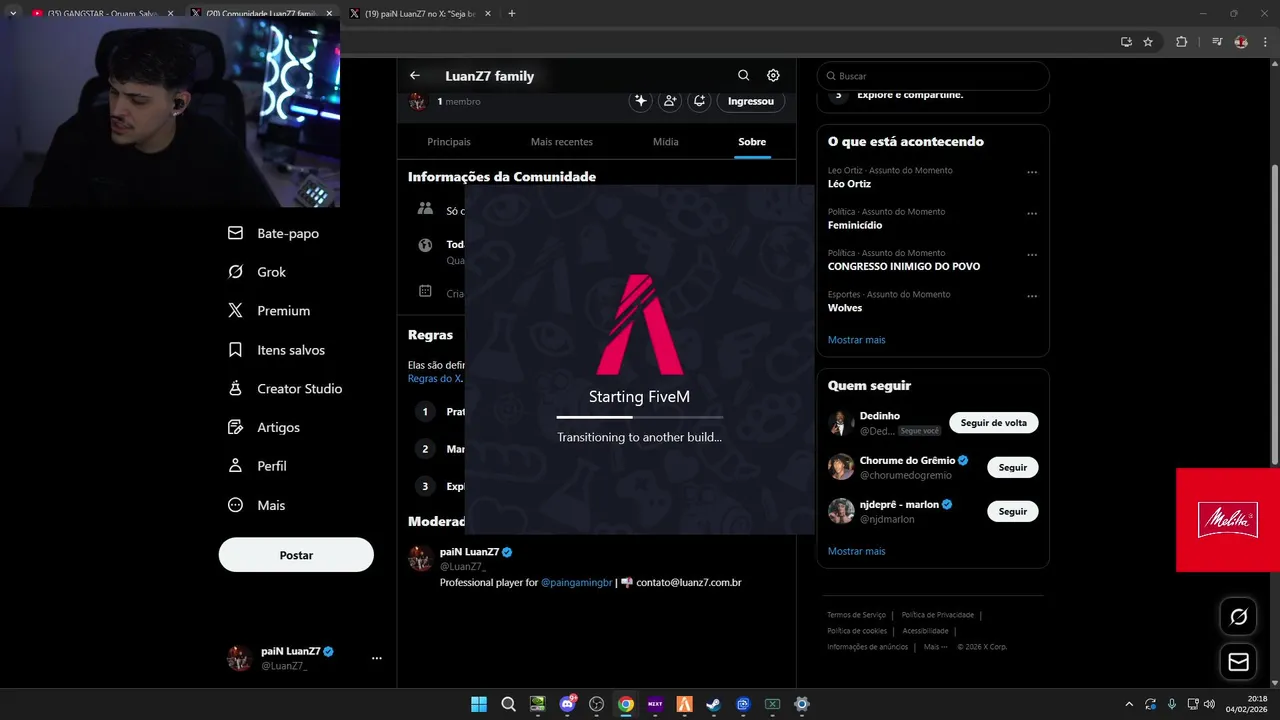Open Termos de Serviço footer link
The width and height of the screenshot is (1280, 720).
pos(857,615)
